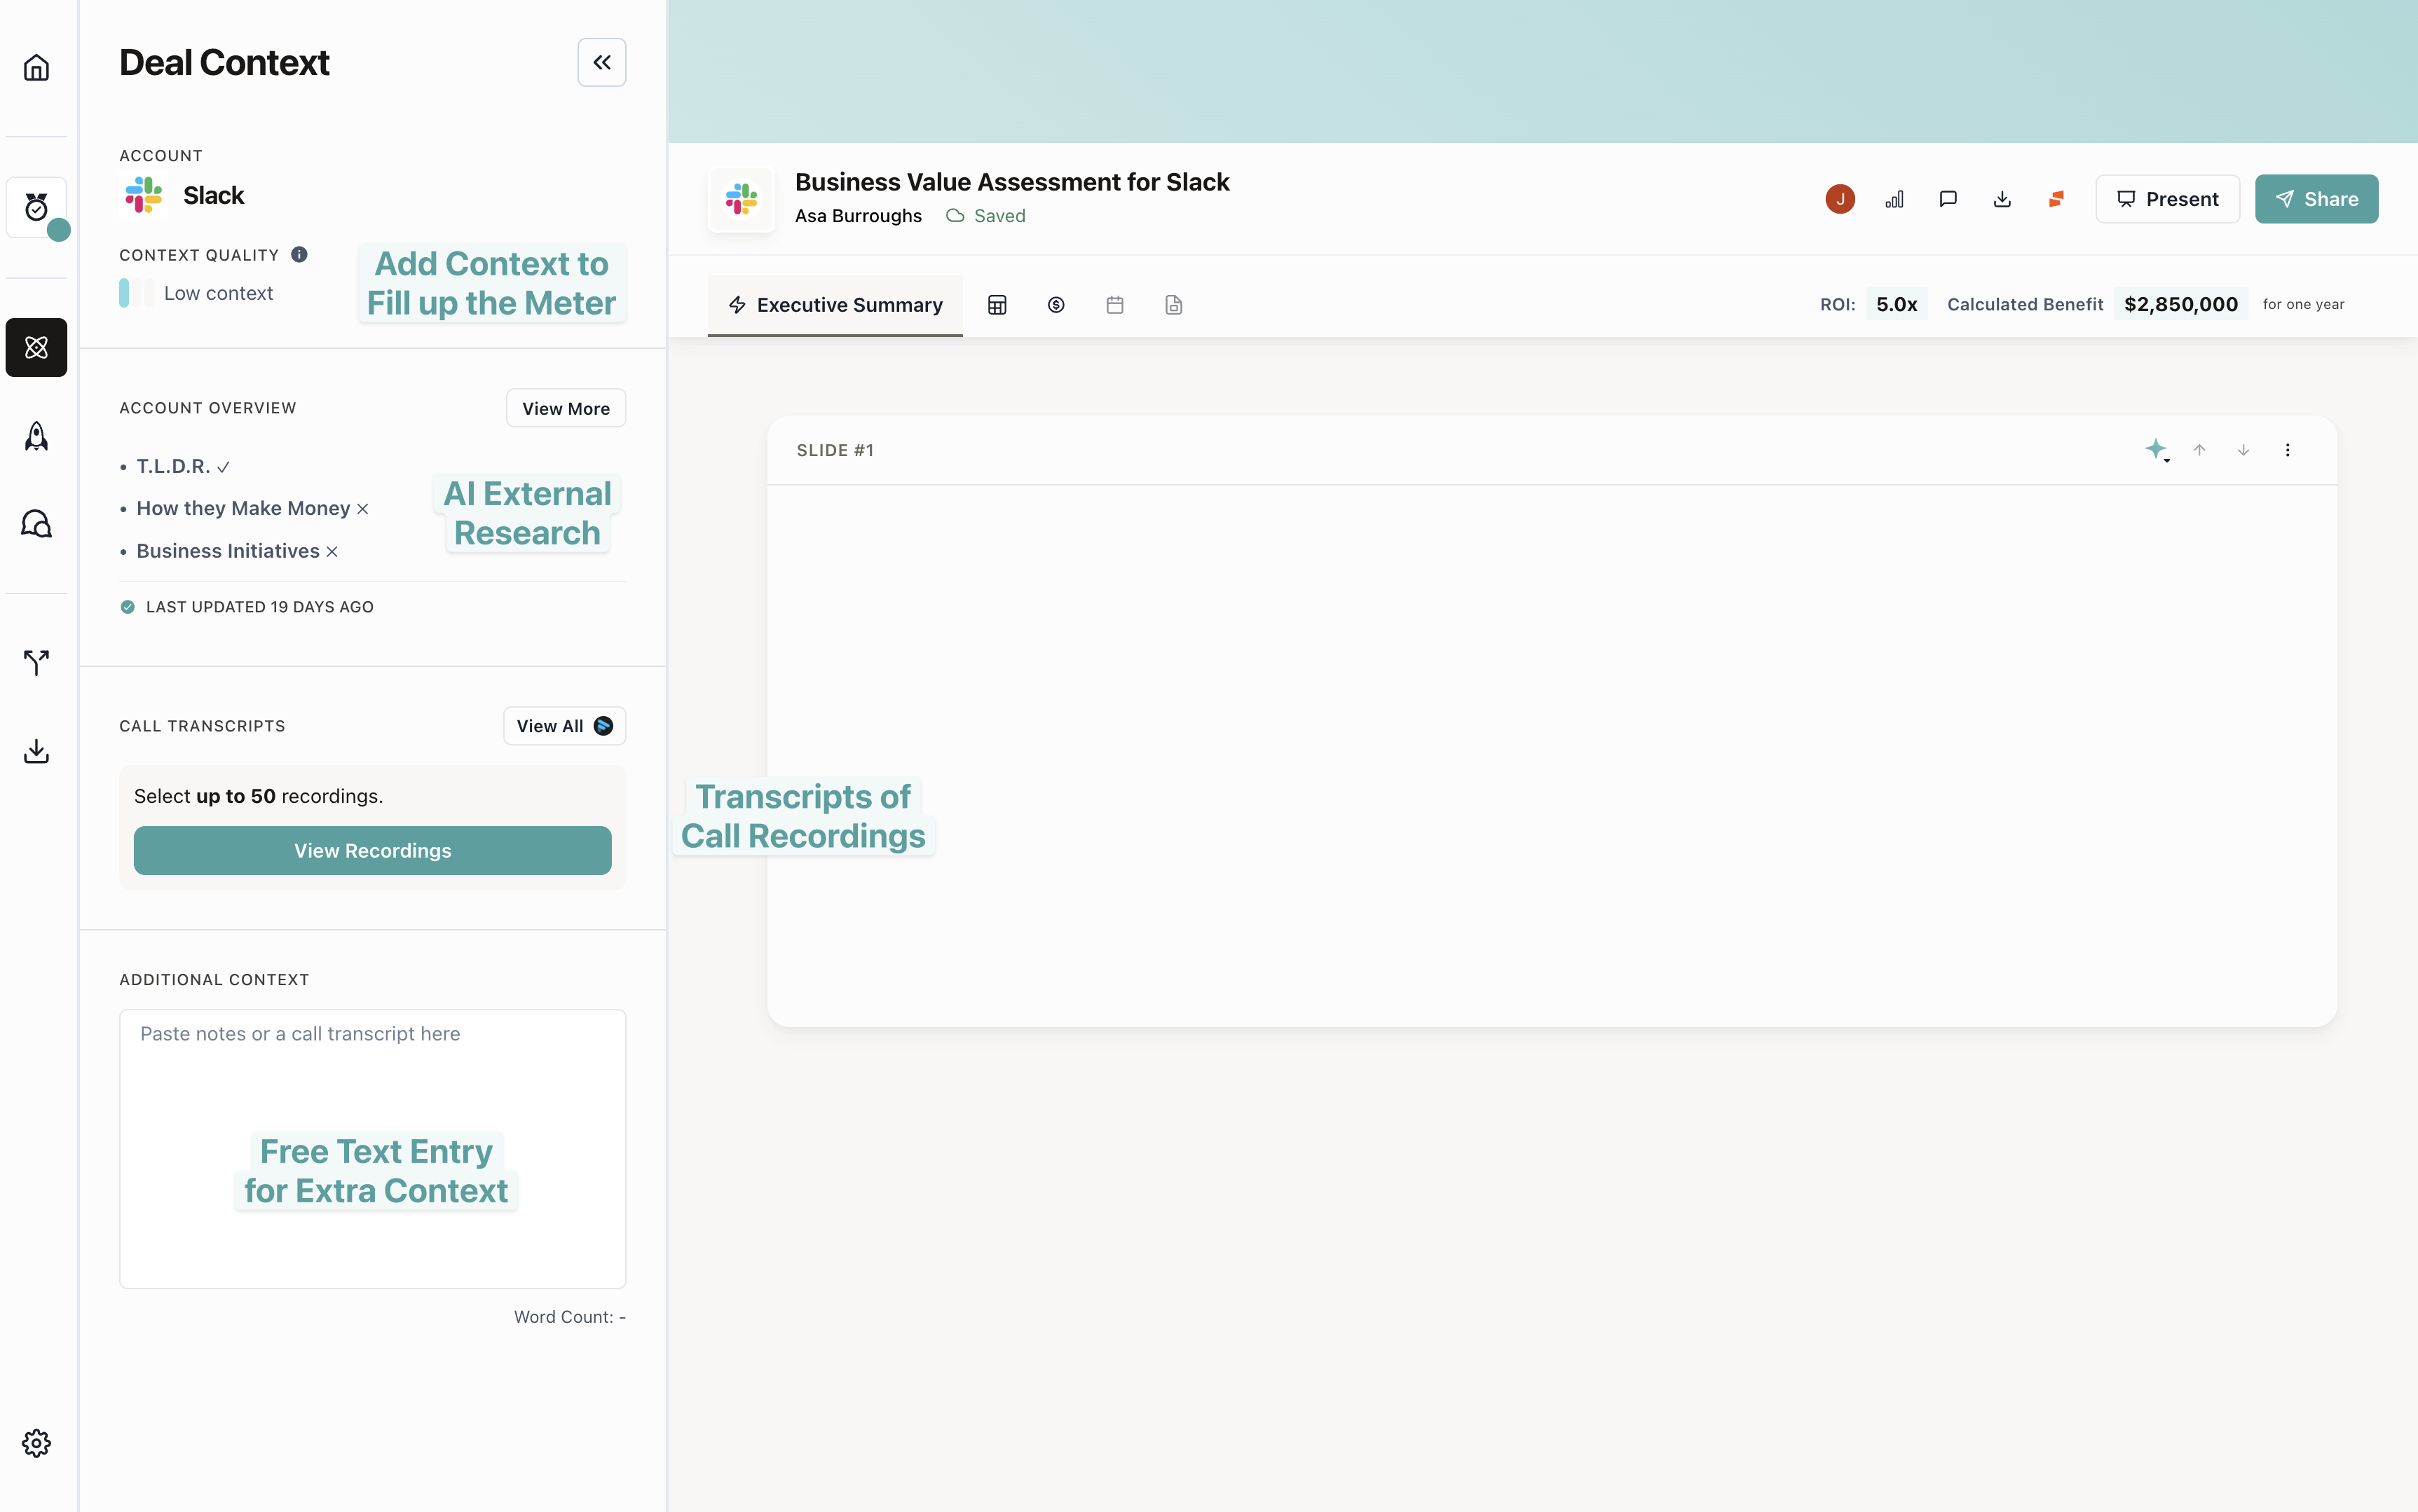
Task: Move Slide #1 down with arrow
Action: [x=2243, y=450]
